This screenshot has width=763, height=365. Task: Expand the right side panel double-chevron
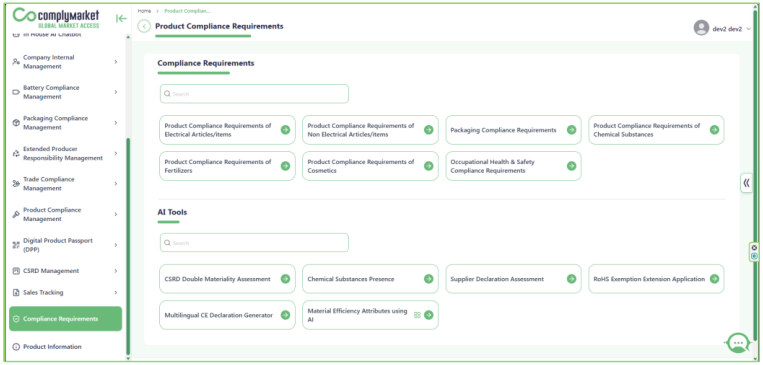pos(746,183)
